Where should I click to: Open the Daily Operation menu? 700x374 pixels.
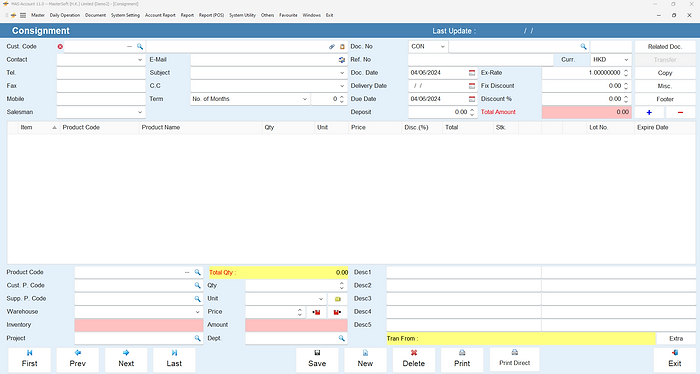(x=65, y=15)
